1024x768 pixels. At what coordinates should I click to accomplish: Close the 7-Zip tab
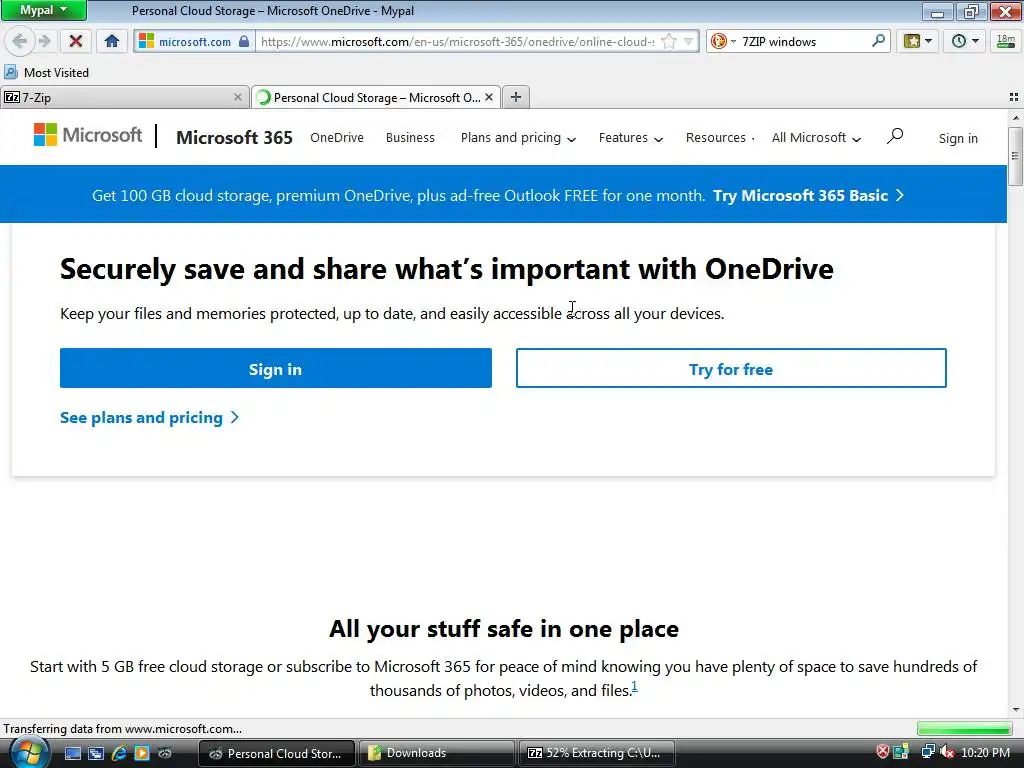click(x=238, y=97)
